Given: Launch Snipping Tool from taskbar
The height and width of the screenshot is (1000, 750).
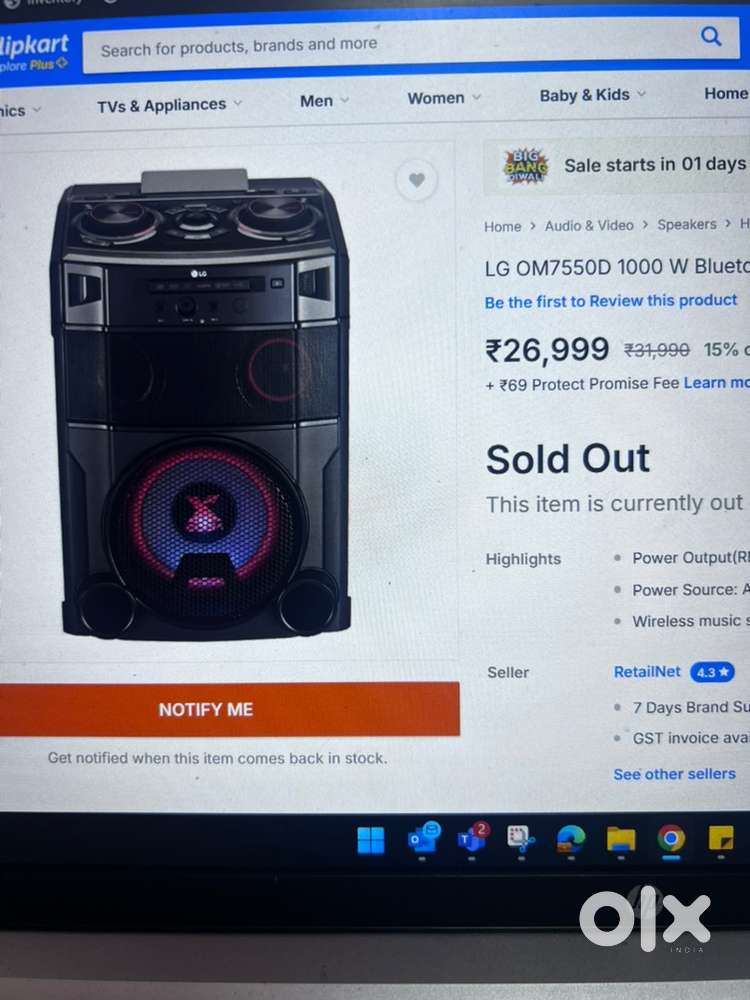Looking at the screenshot, I should [x=521, y=838].
